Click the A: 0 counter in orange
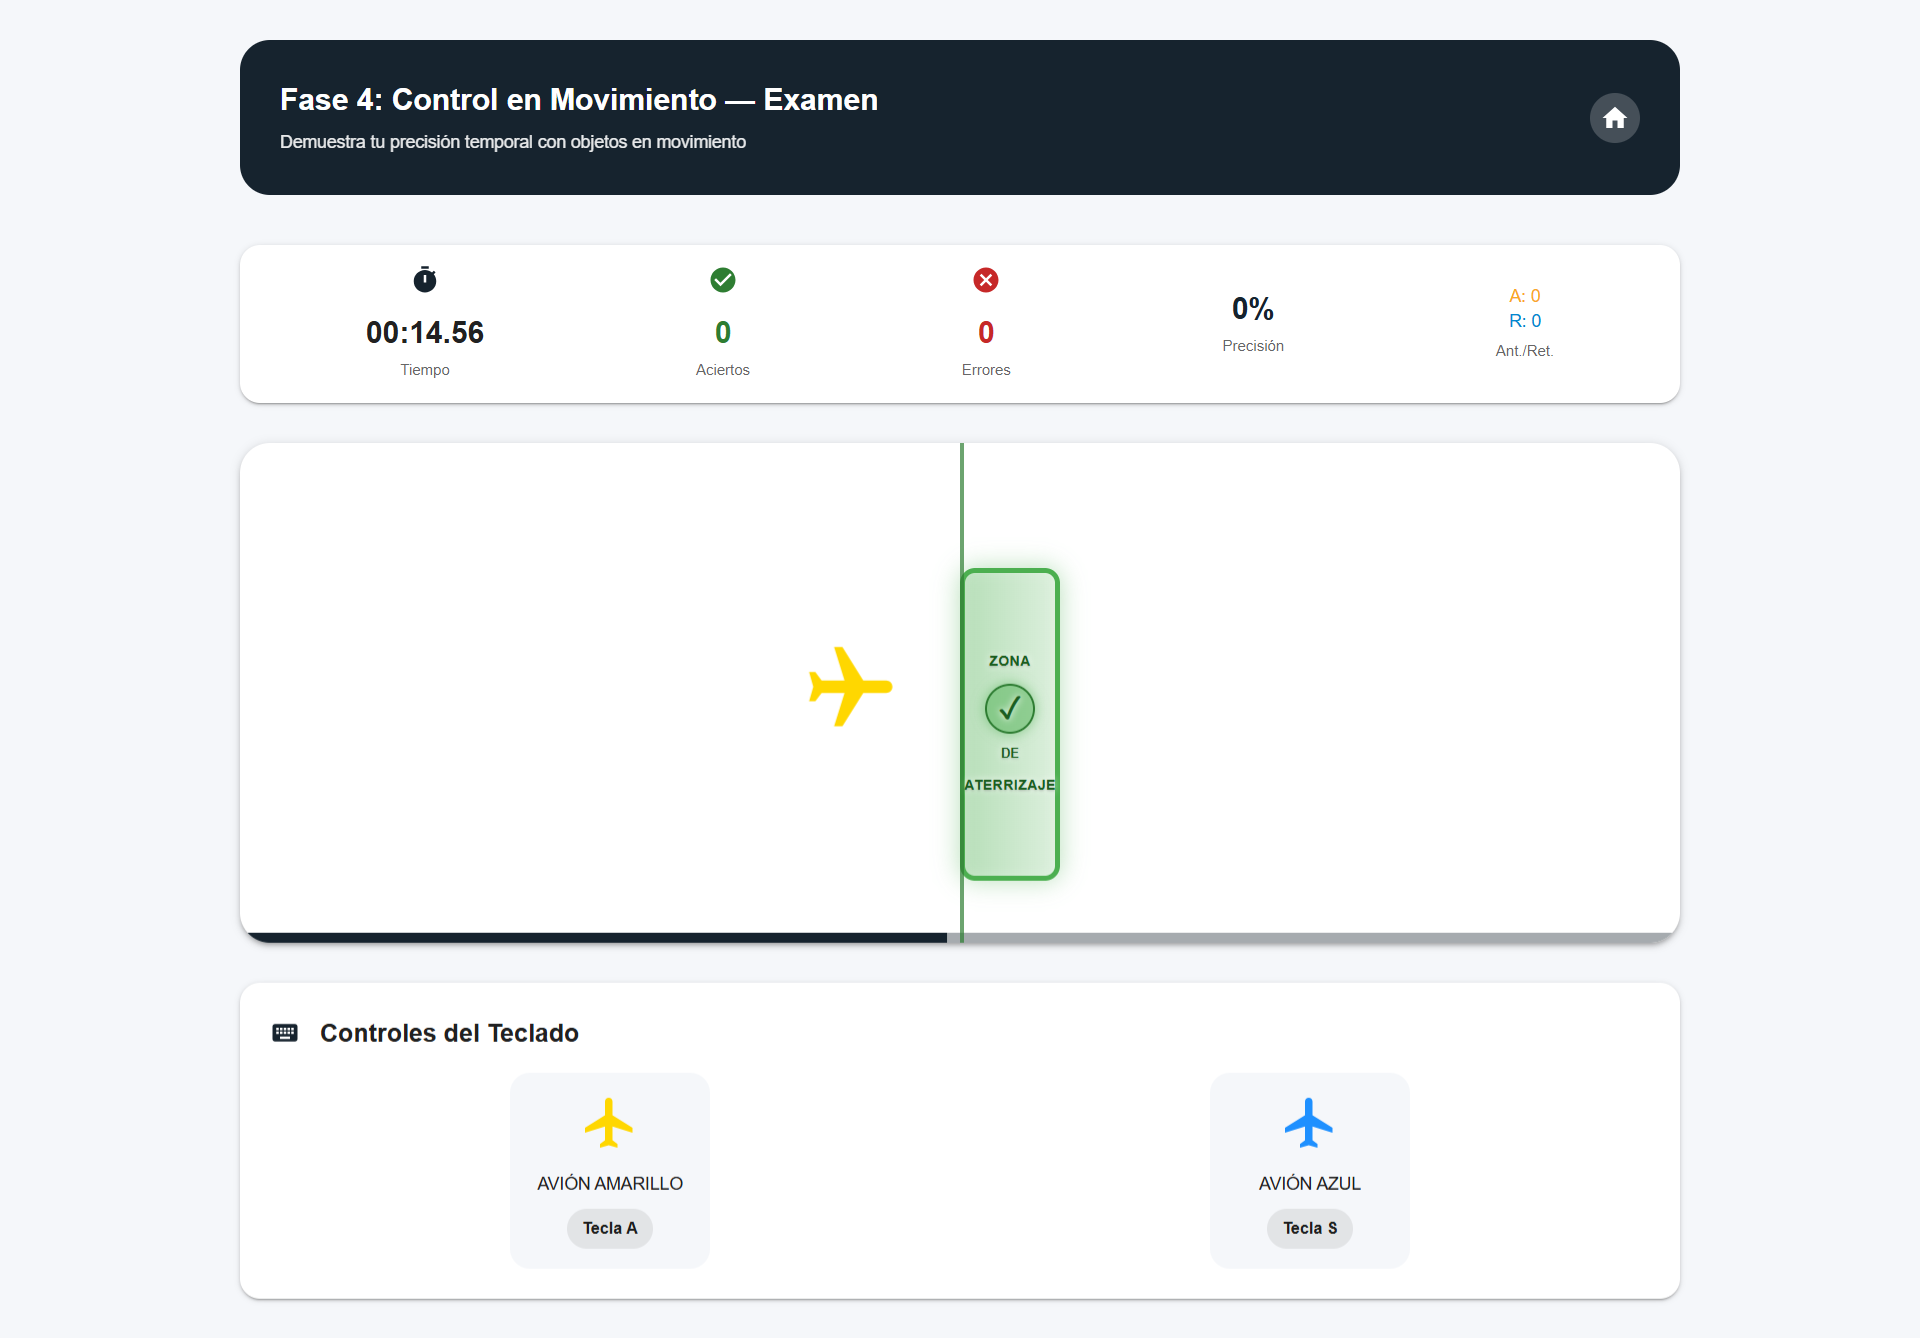Screen dimensions: 1920x1338 (1524, 295)
